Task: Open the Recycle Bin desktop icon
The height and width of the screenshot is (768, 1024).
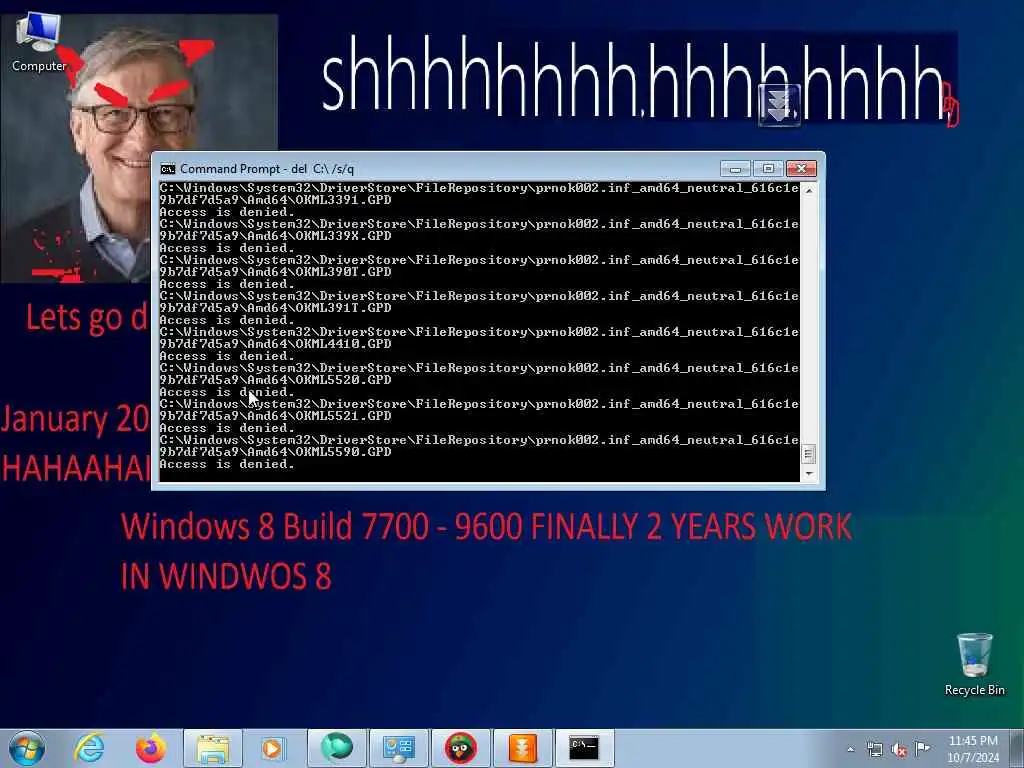Action: click(x=974, y=665)
